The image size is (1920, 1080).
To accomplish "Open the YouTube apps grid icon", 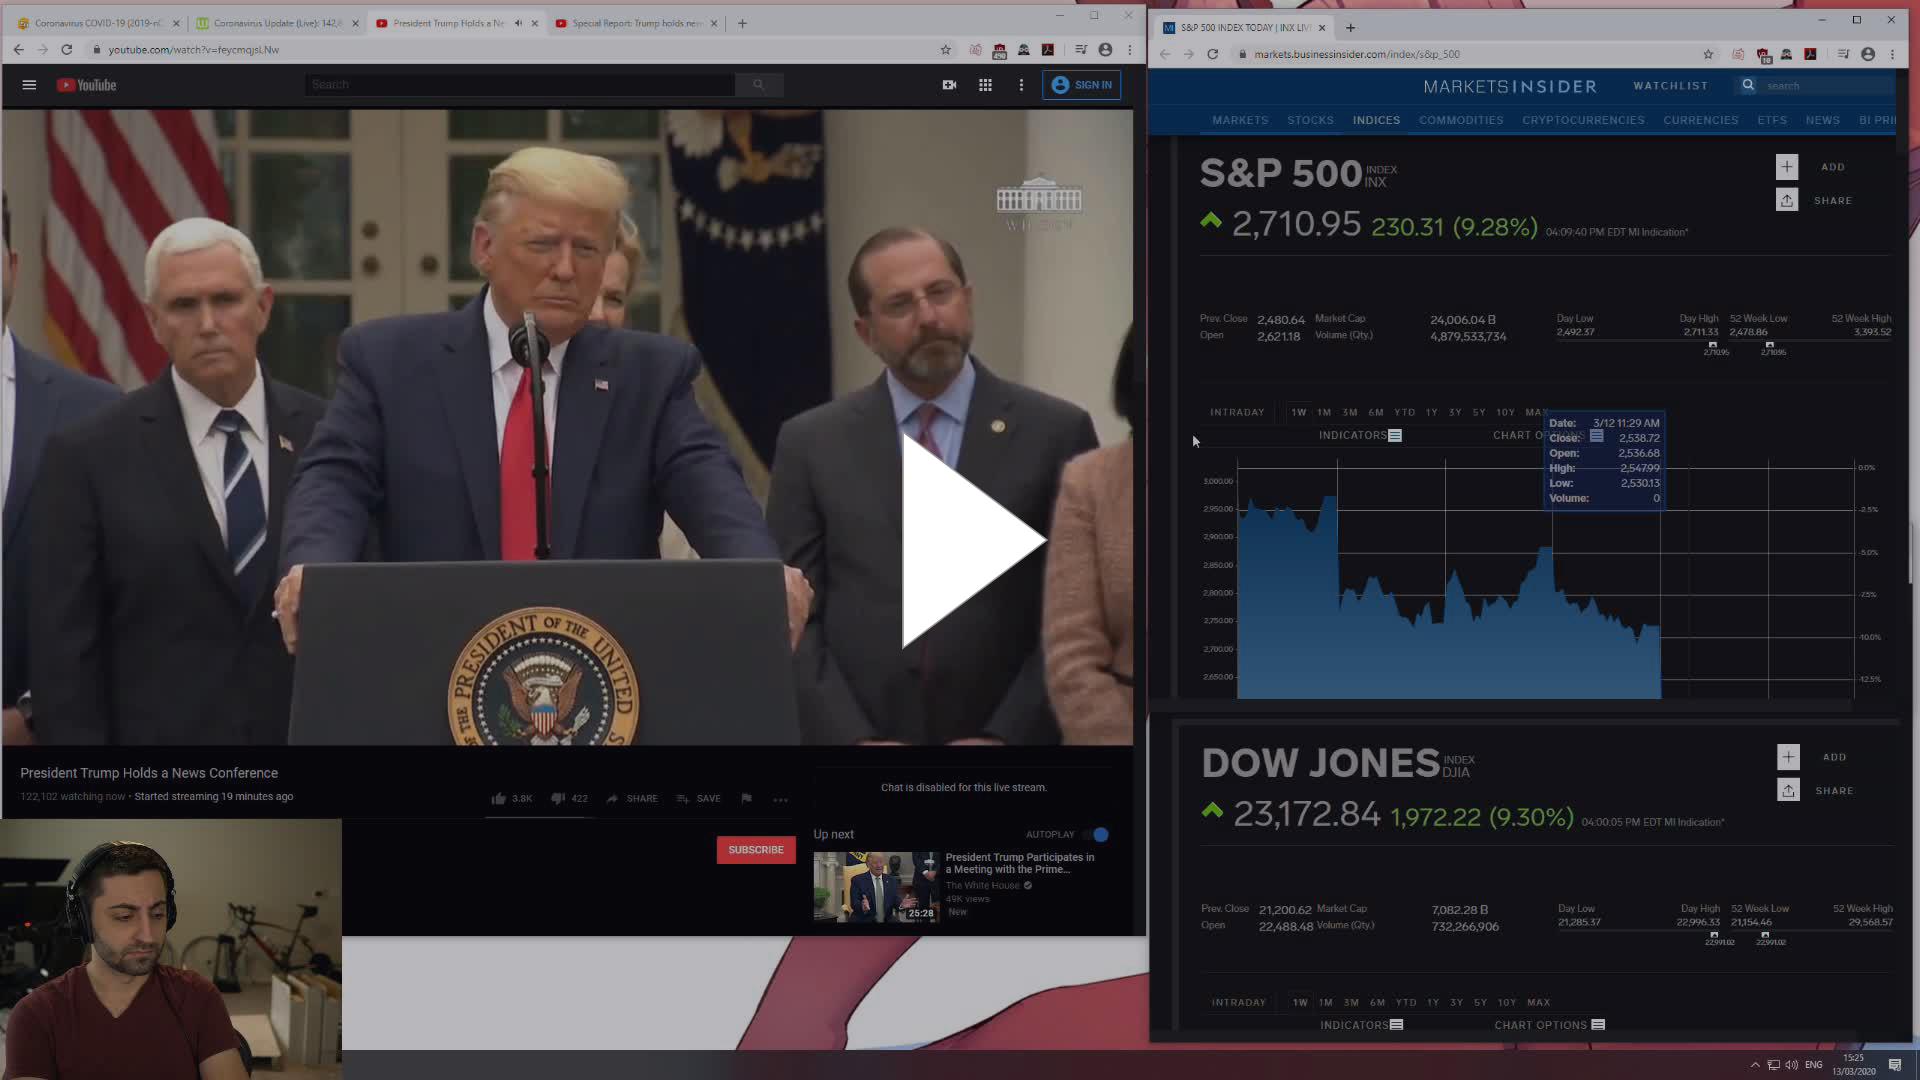I will (x=985, y=85).
